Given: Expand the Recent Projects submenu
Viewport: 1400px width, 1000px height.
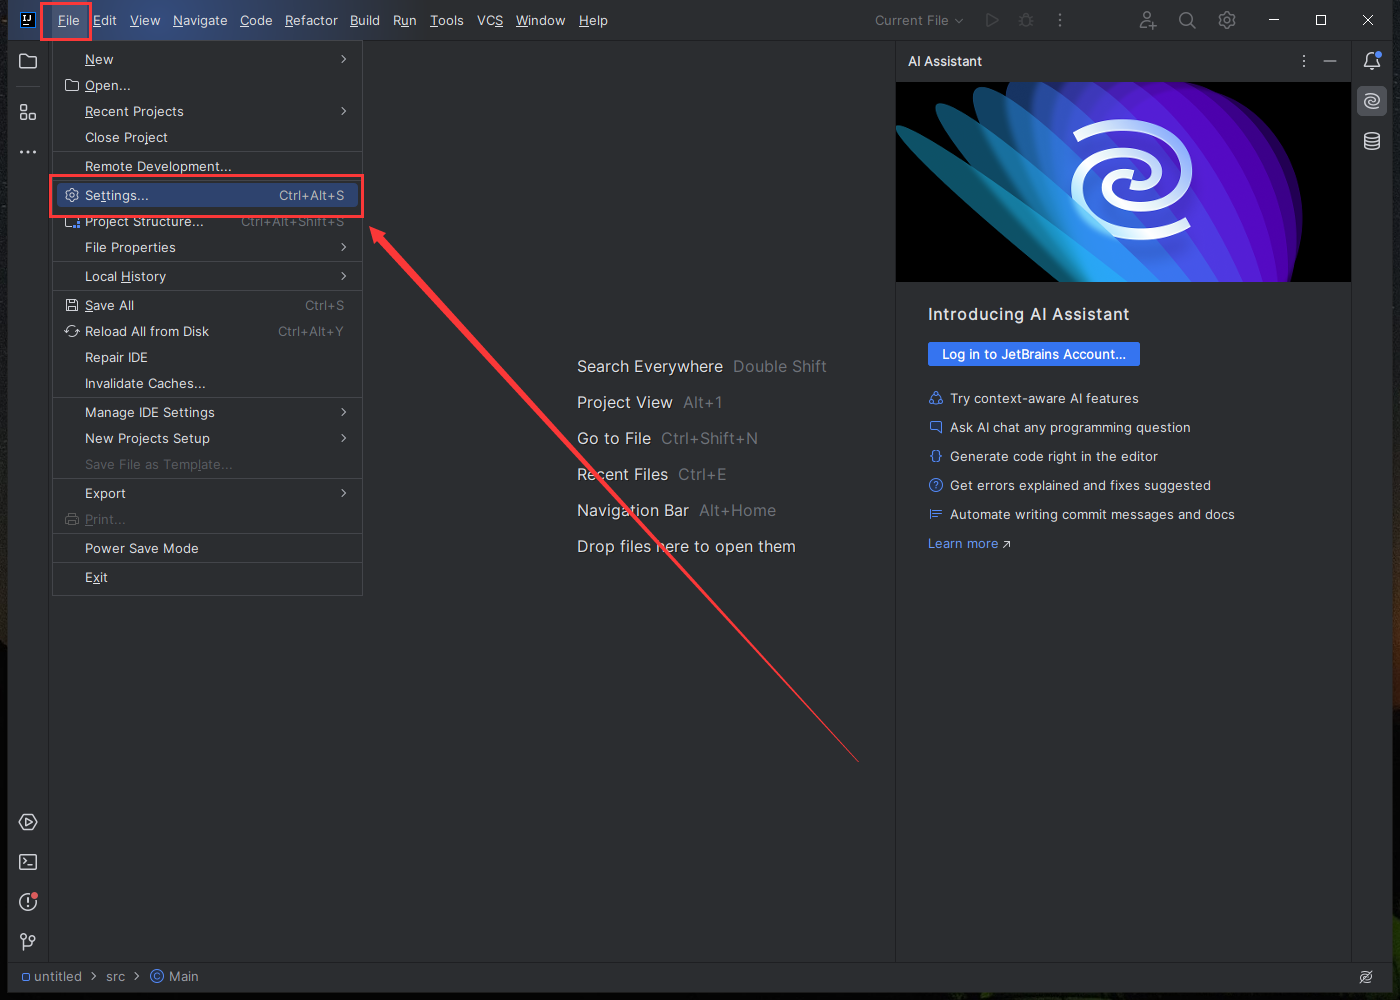Looking at the screenshot, I should (x=134, y=111).
